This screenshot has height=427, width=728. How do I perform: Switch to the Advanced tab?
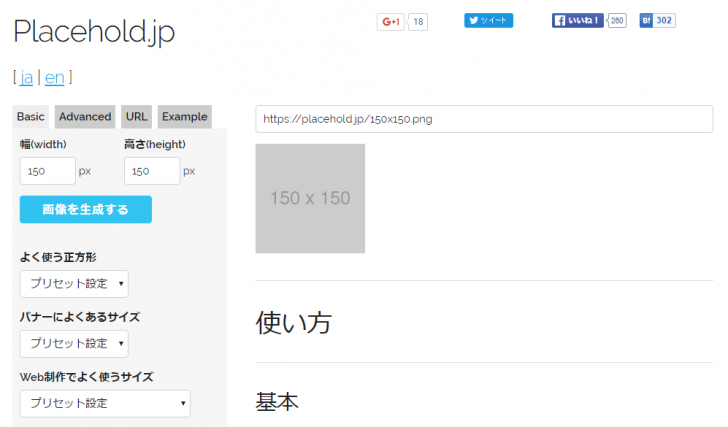point(85,116)
